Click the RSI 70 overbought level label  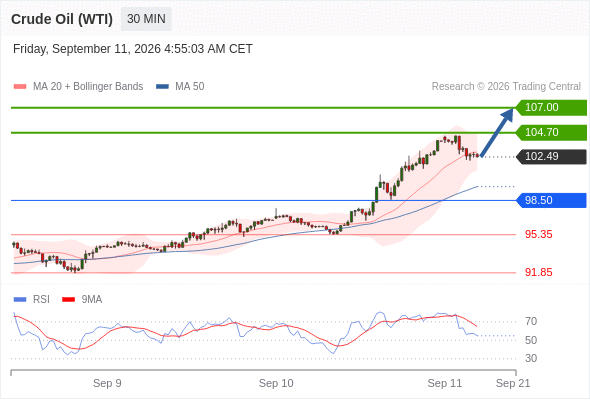click(531, 322)
